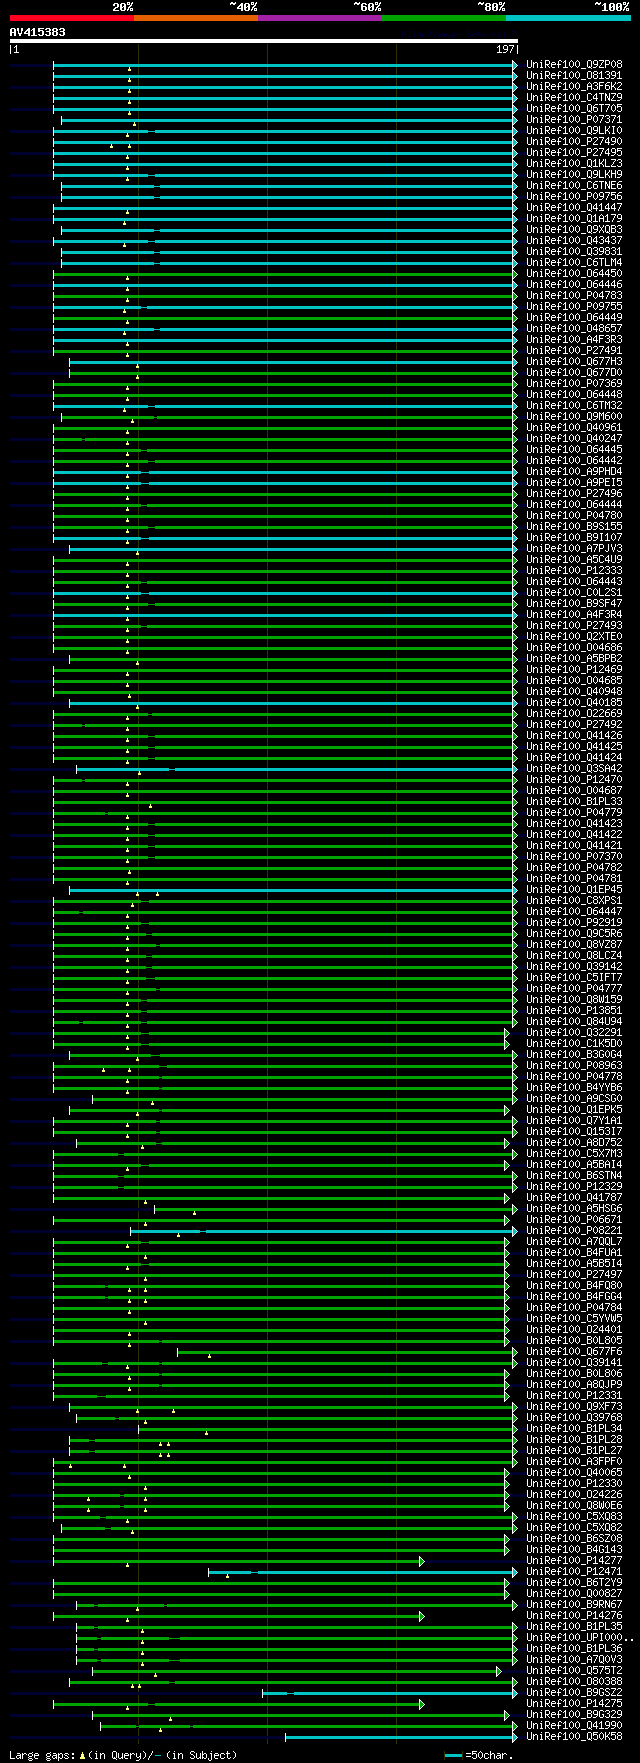Click label UniRef100_Q39831
Screen dimensions: 640x1763
tap(574, 251)
